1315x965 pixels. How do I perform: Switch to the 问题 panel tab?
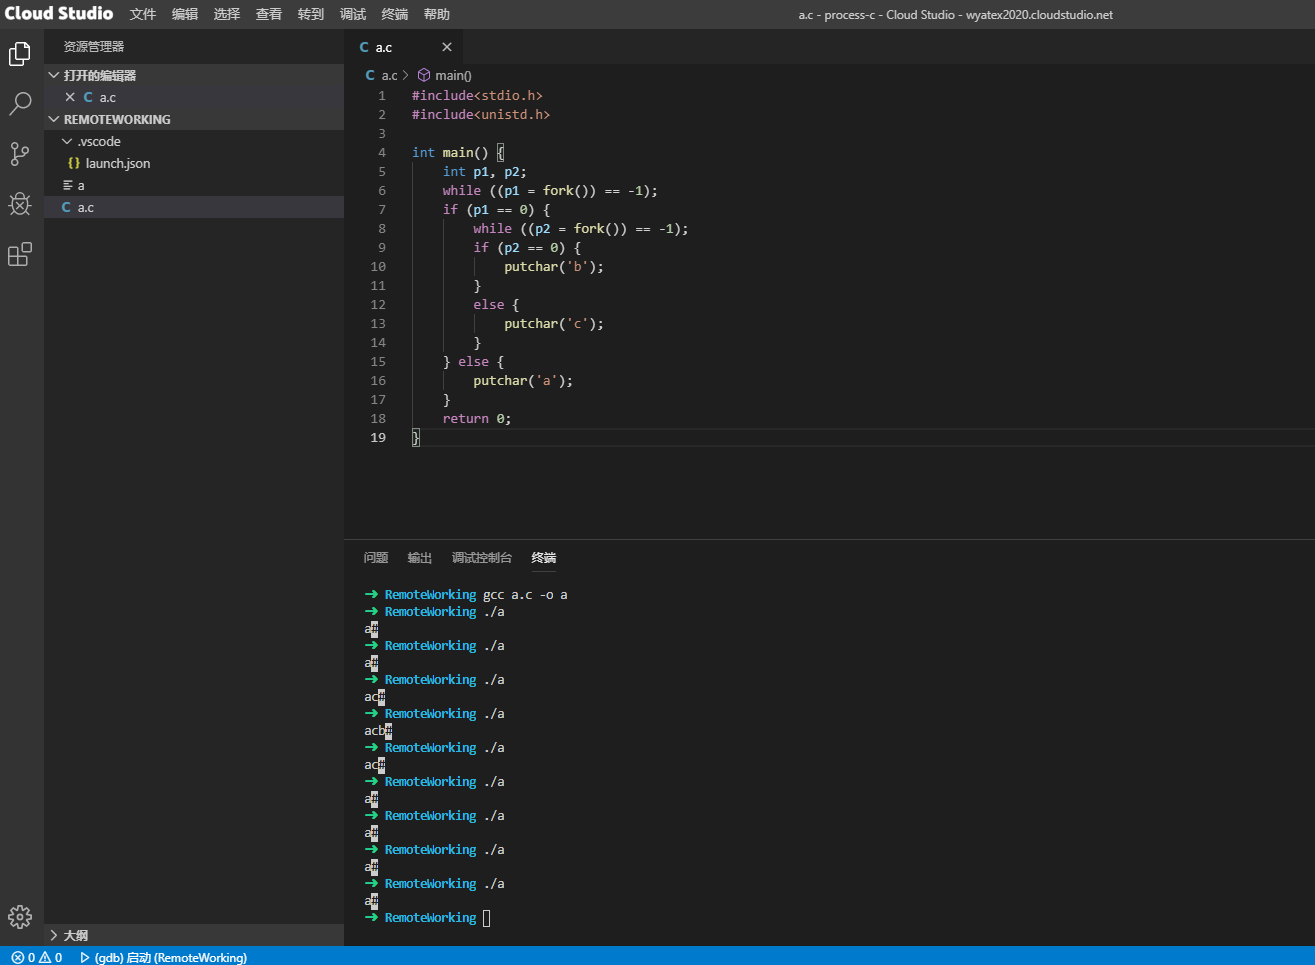[376, 558]
